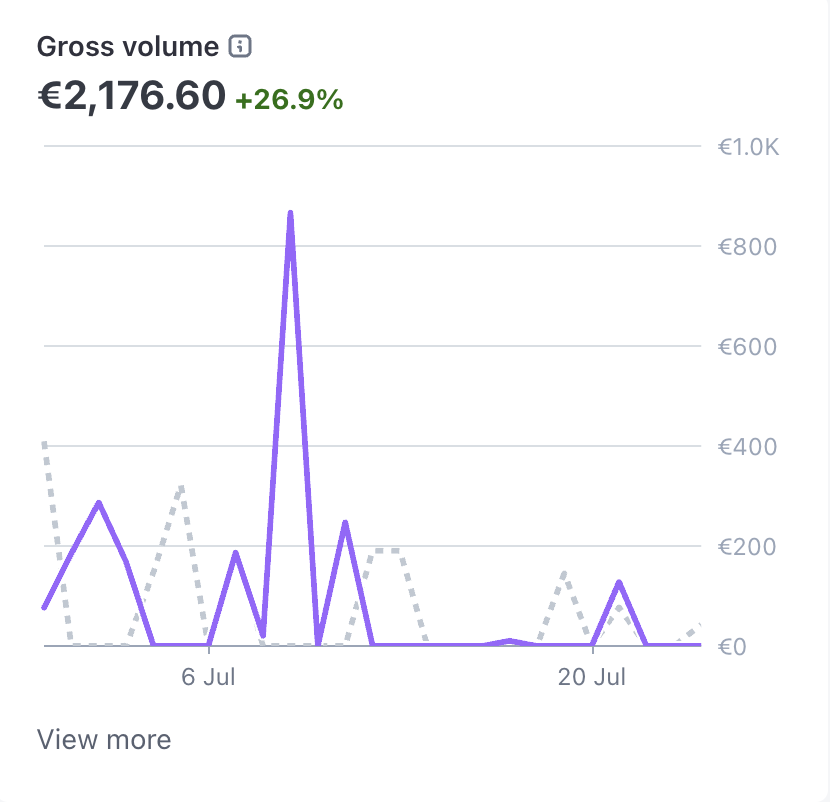Toggle the previous period dashed line
Image resolution: width=830 pixels, height=802 pixels.
coord(179,487)
